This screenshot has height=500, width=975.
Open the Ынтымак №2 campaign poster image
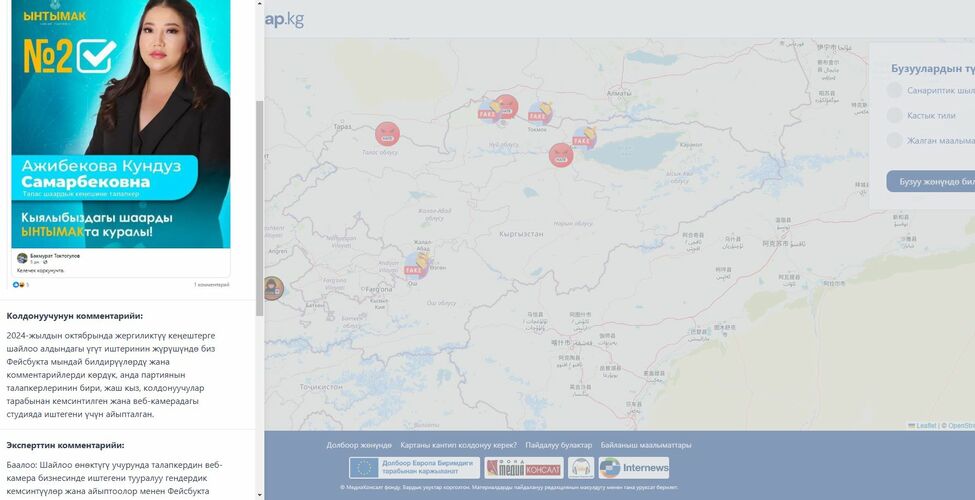tap(121, 124)
